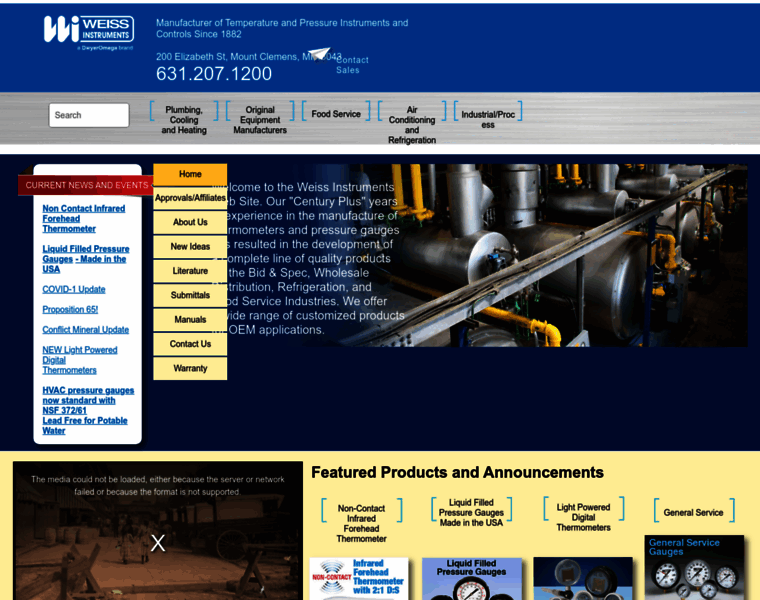The width and height of the screenshot is (760, 600).
Task: Open the Proposition 65! link
Action: click(70, 309)
